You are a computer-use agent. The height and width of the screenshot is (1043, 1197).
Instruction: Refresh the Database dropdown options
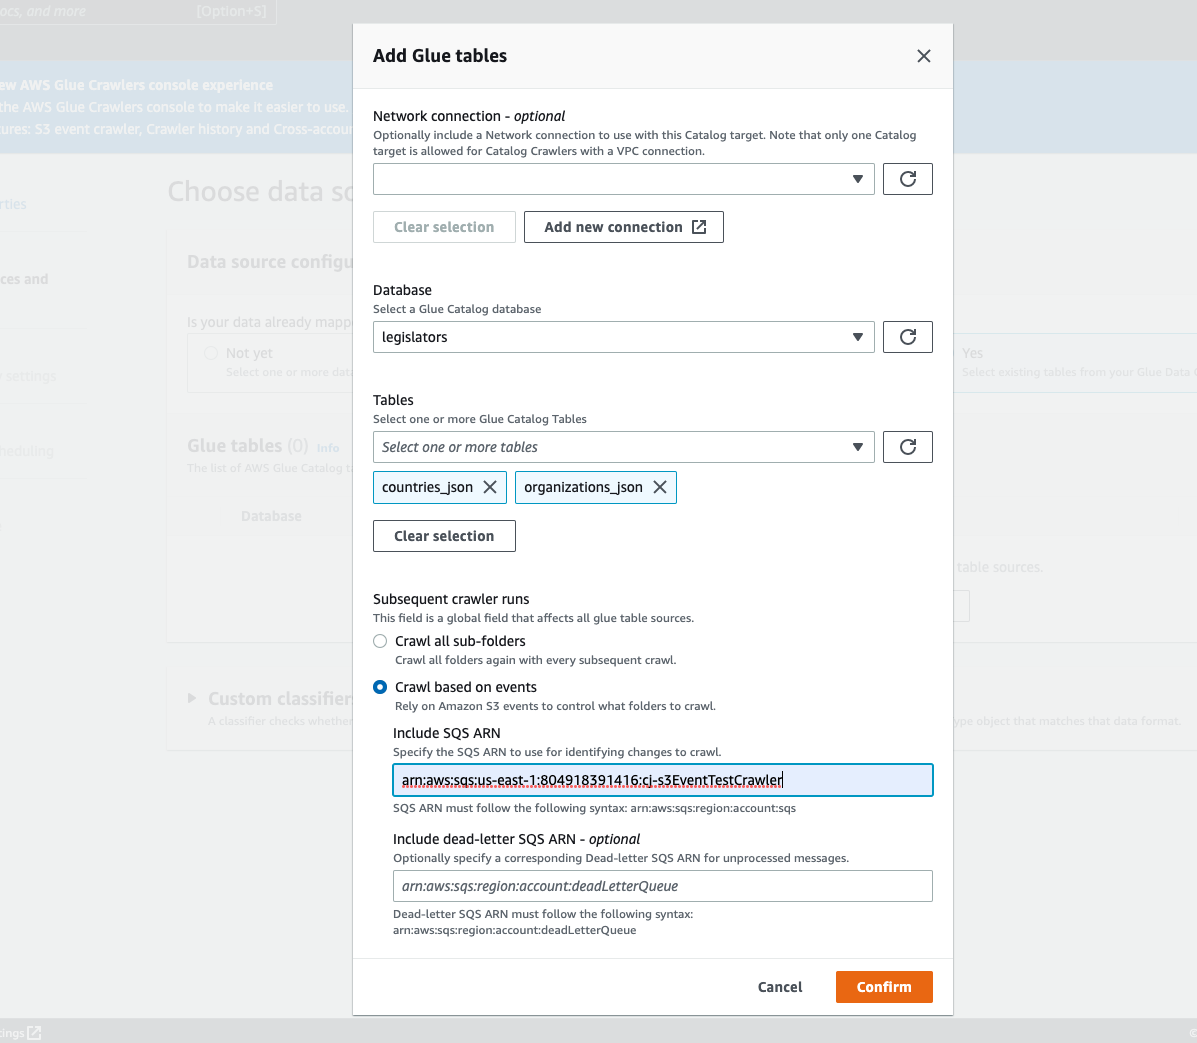point(907,337)
